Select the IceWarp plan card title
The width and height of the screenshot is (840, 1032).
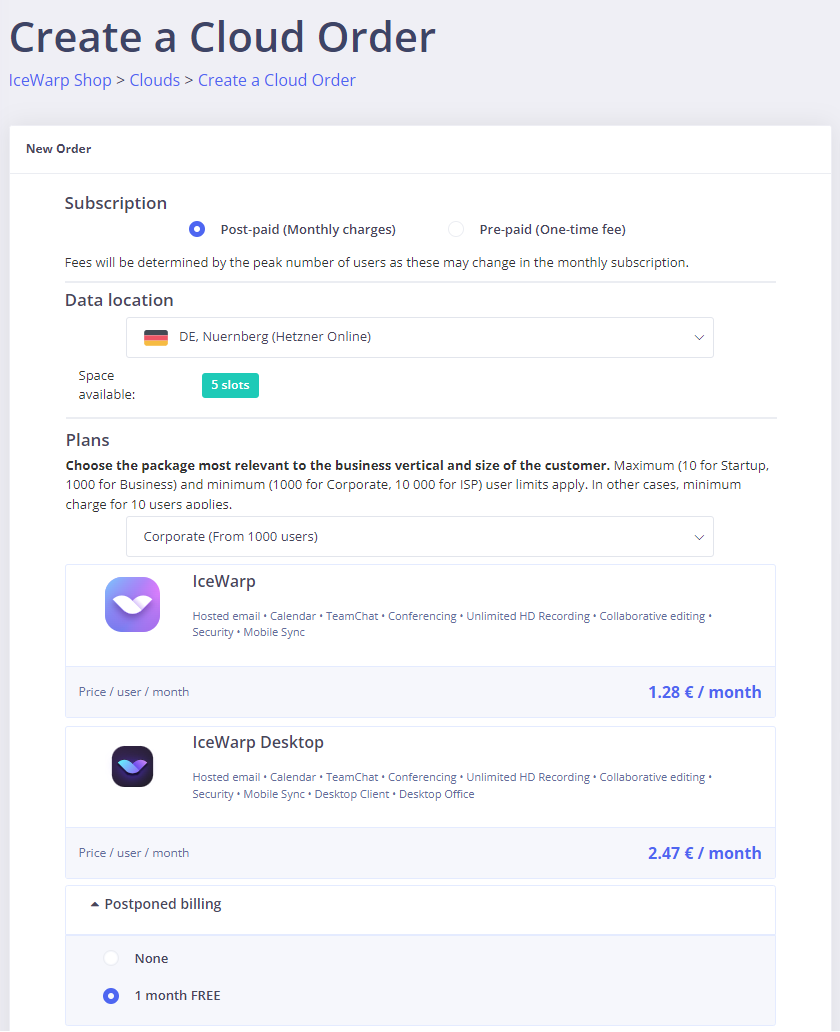pyautogui.click(x=224, y=581)
